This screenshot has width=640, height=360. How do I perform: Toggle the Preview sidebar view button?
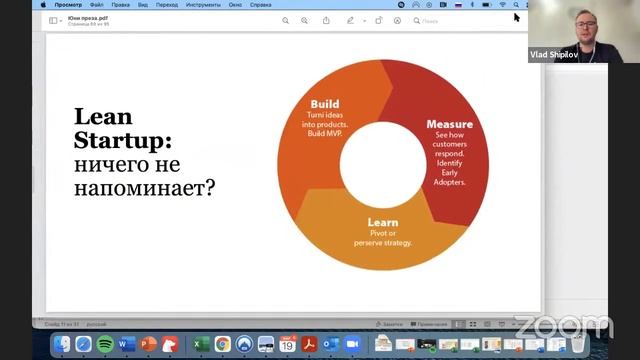click(53, 20)
